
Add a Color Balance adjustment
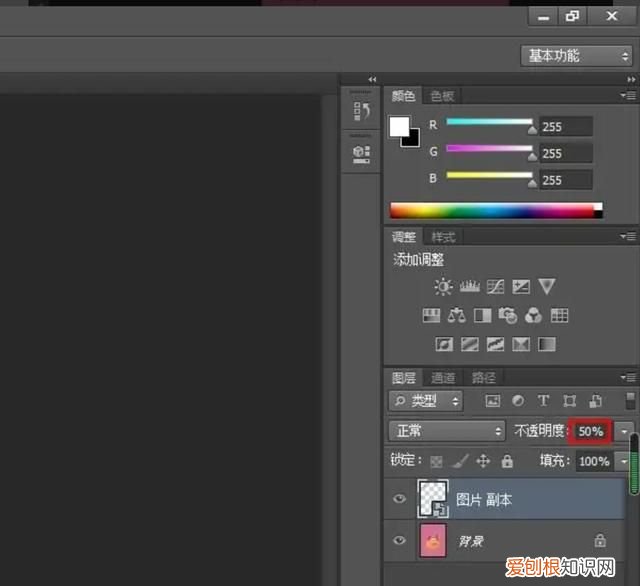pos(457,315)
